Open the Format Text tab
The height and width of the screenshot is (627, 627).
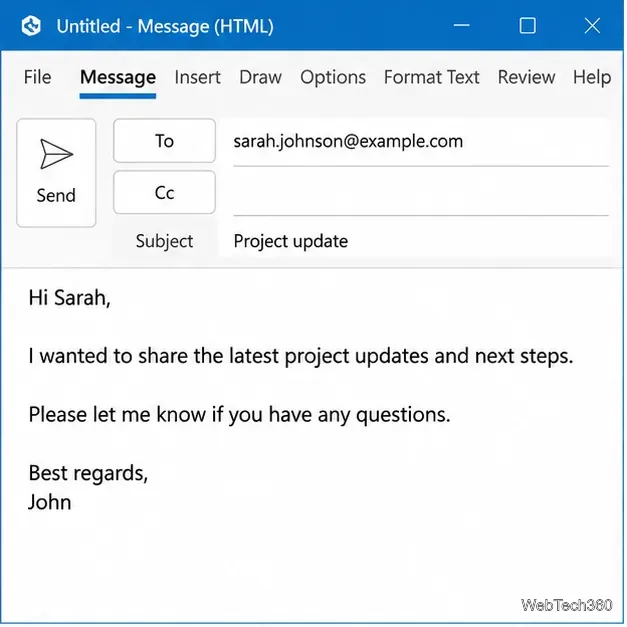pyautogui.click(x=432, y=77)
